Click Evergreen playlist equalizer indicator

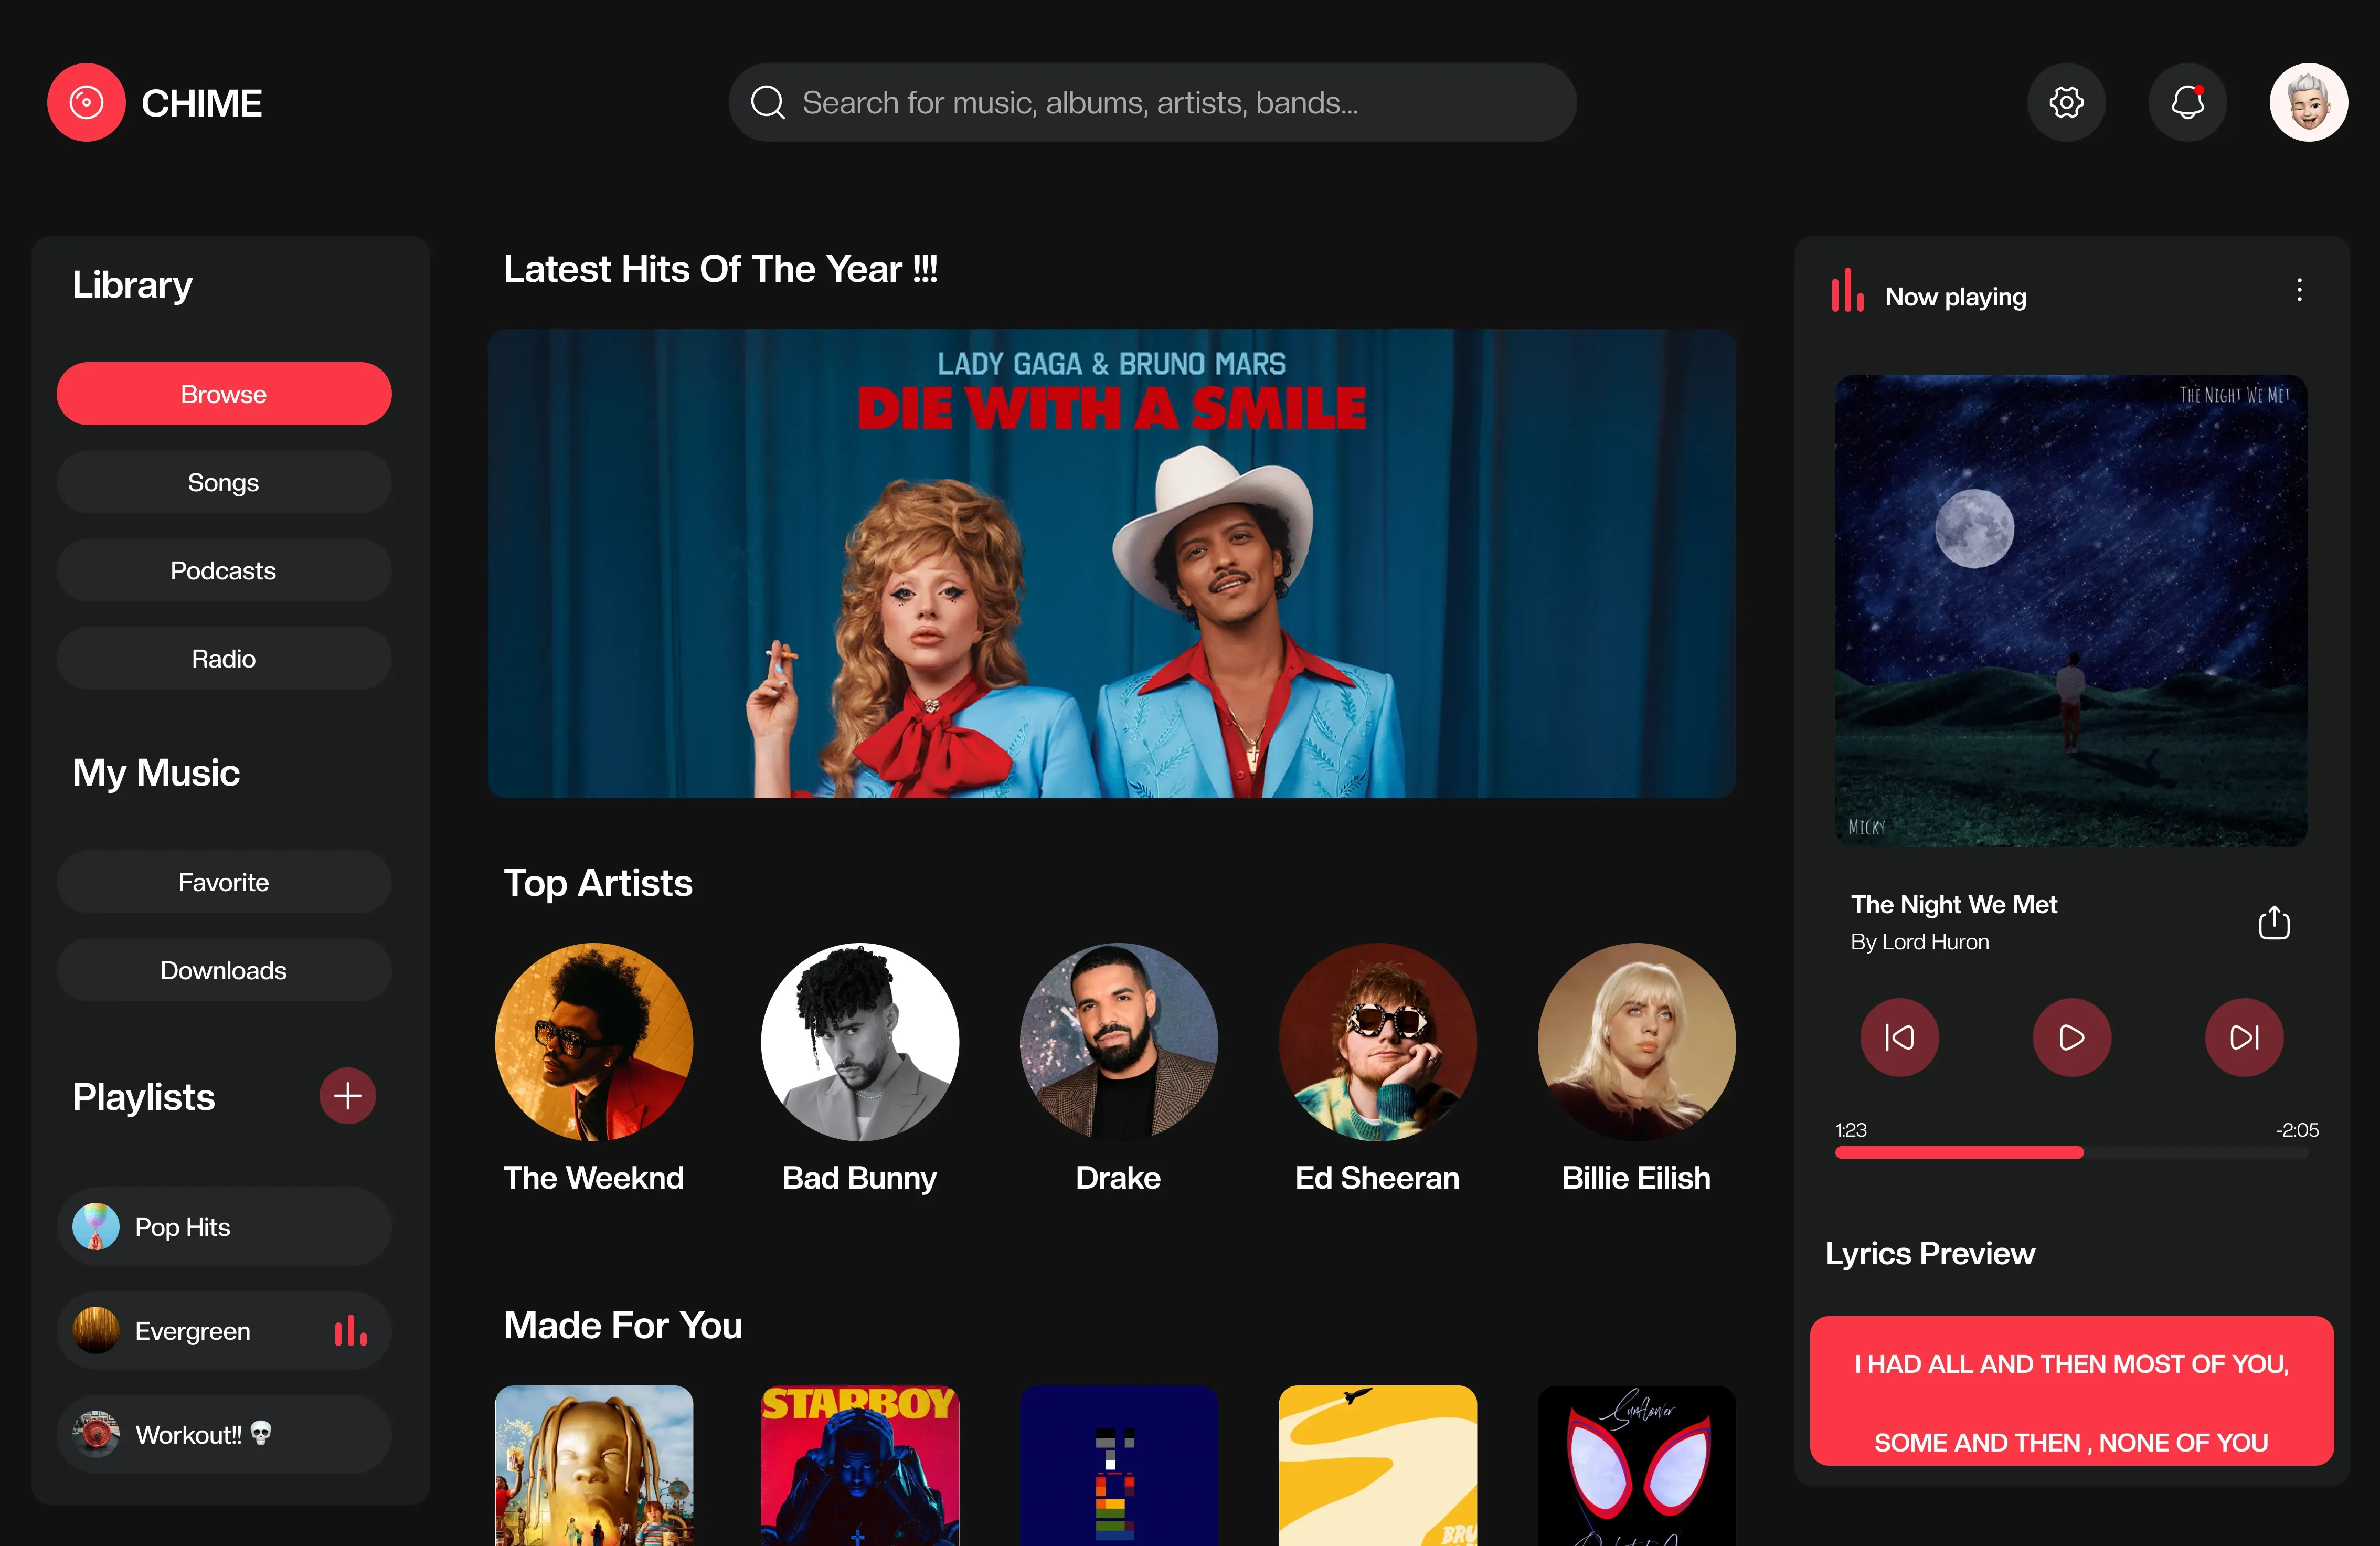[x=350, y=1331]
